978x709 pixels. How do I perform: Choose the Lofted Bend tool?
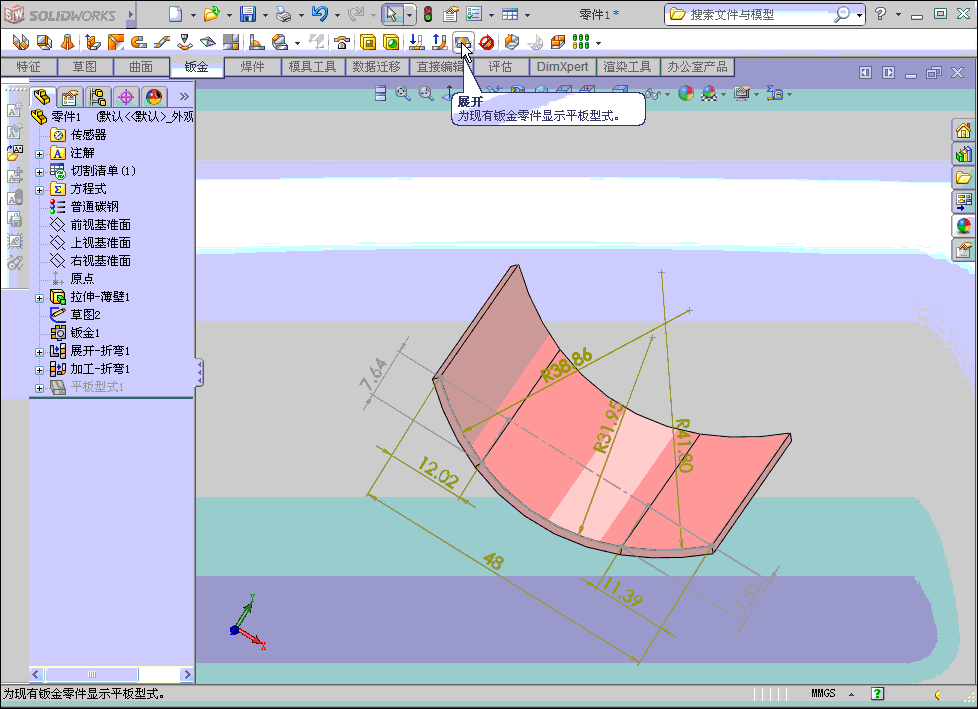pos(67,42)
